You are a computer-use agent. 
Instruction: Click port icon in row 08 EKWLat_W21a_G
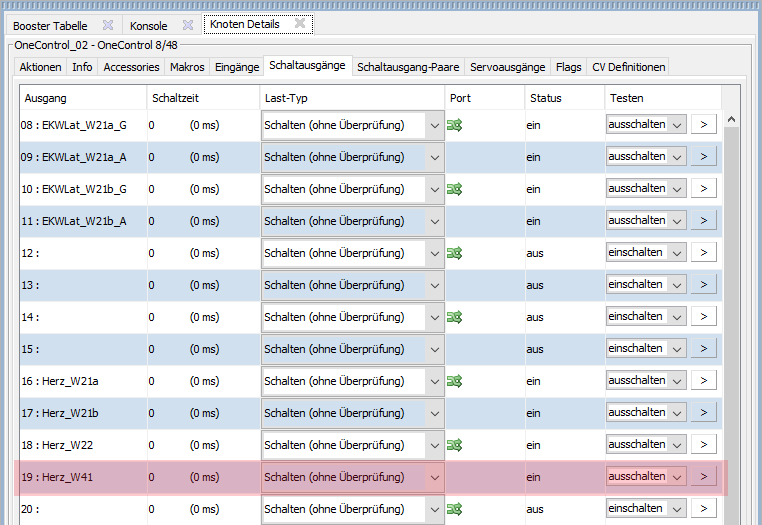click(x=454, y=125)
